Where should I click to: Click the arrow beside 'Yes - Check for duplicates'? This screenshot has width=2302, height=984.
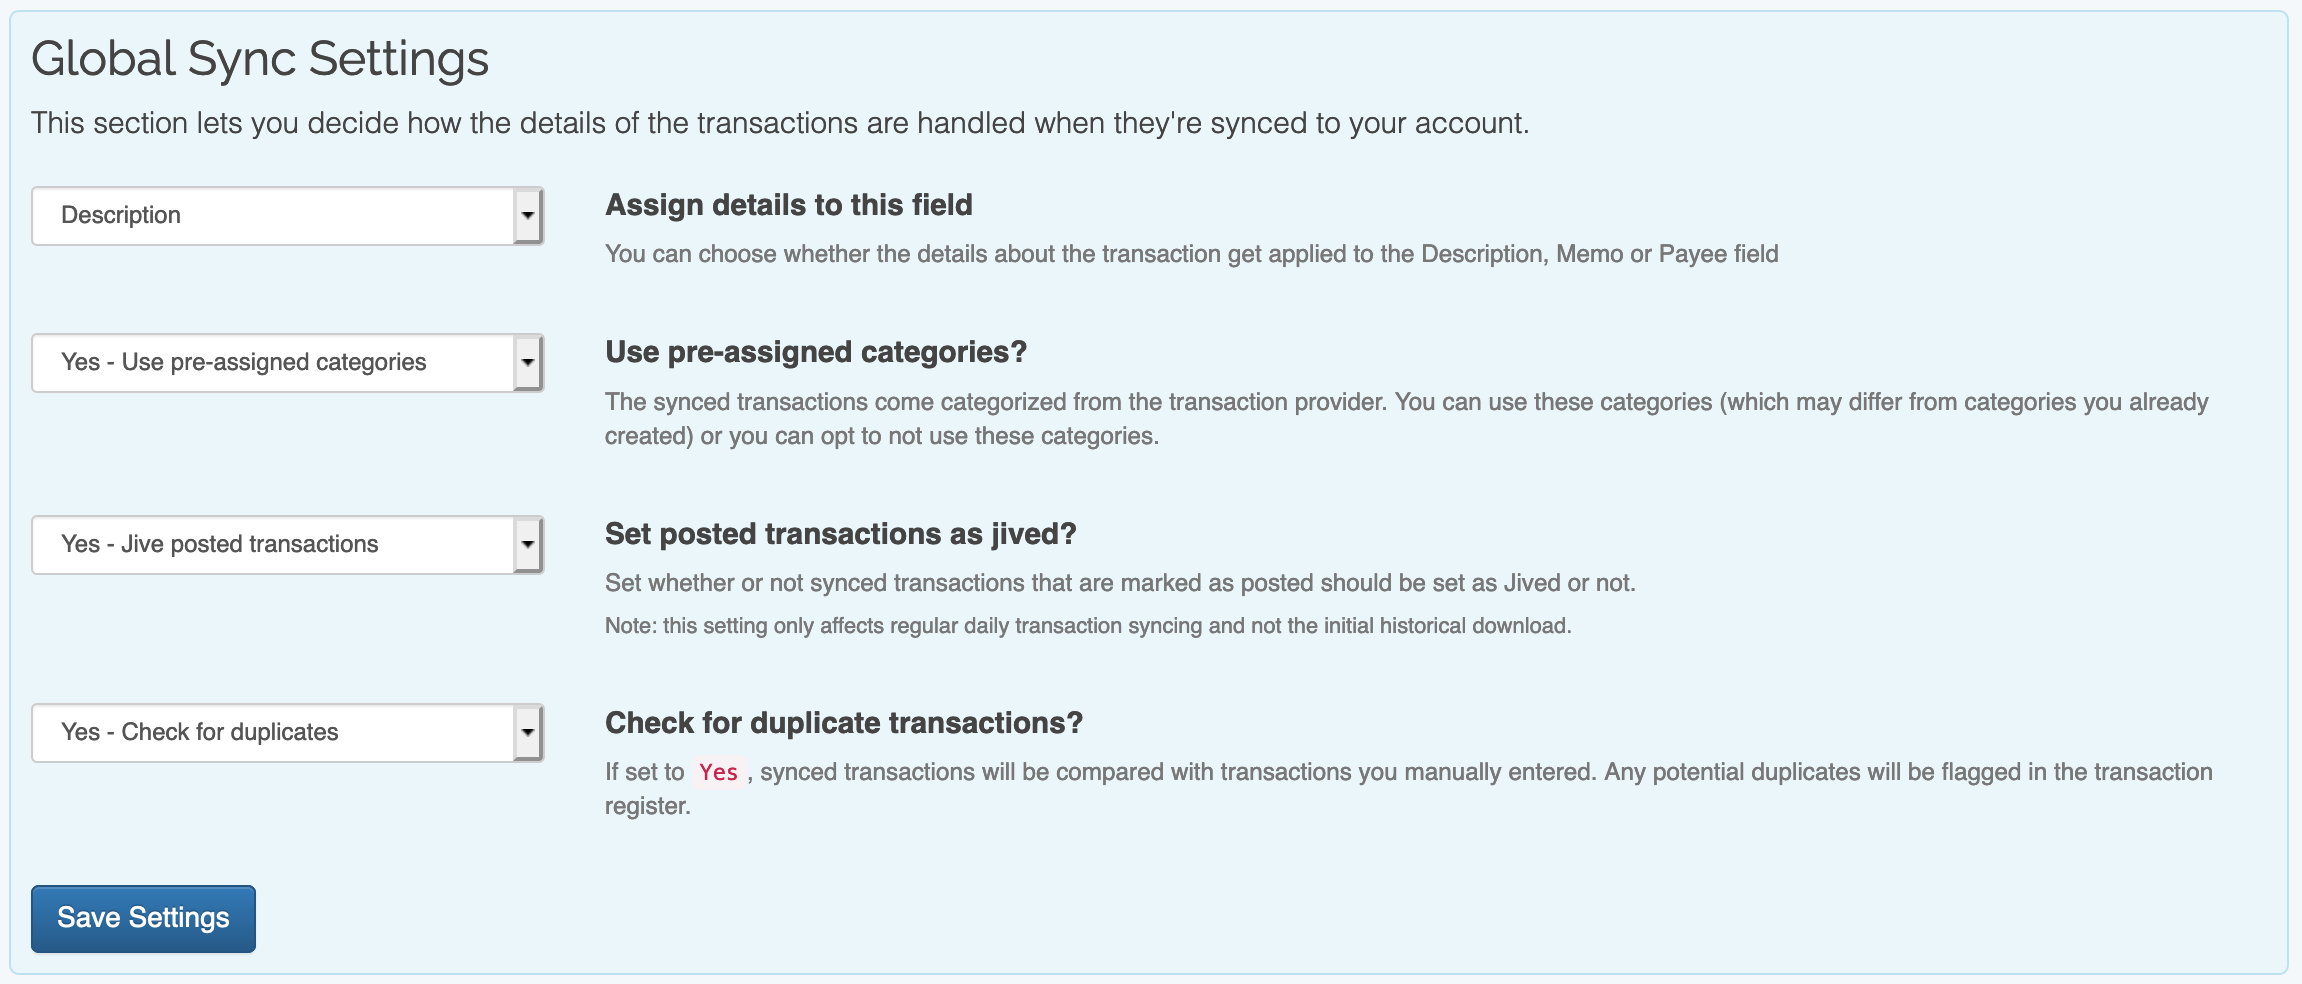point(528,733)
